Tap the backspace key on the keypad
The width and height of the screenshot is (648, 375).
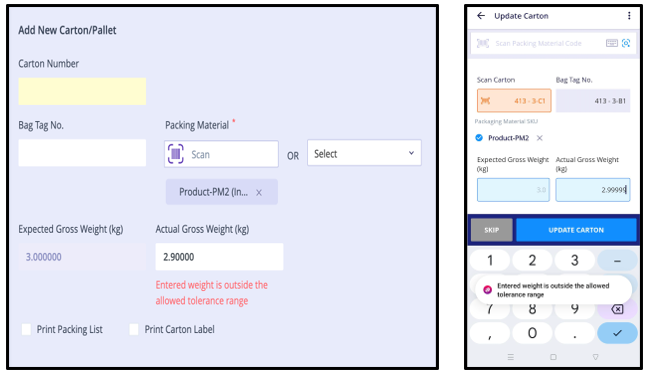point(617,309)
